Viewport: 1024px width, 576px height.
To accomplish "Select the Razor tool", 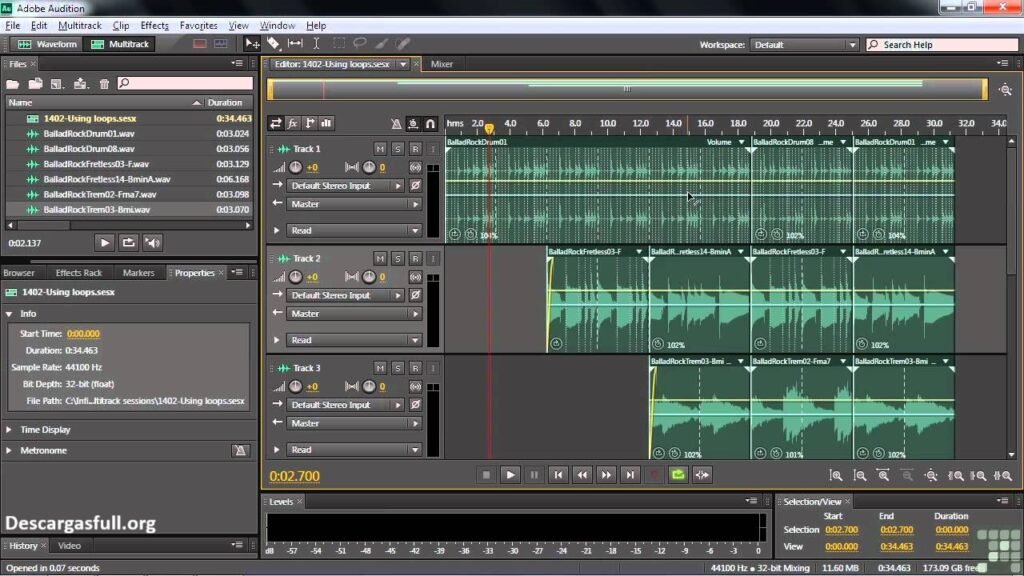I will coord(271,43).
